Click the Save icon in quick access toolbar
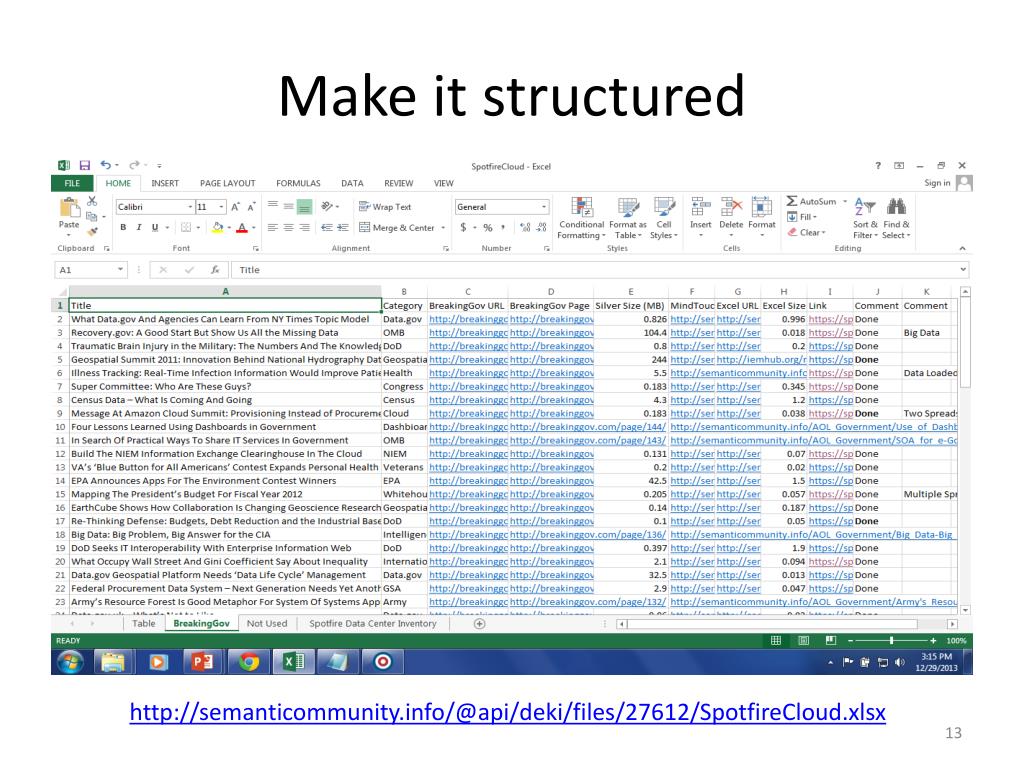 pos(84,166)
